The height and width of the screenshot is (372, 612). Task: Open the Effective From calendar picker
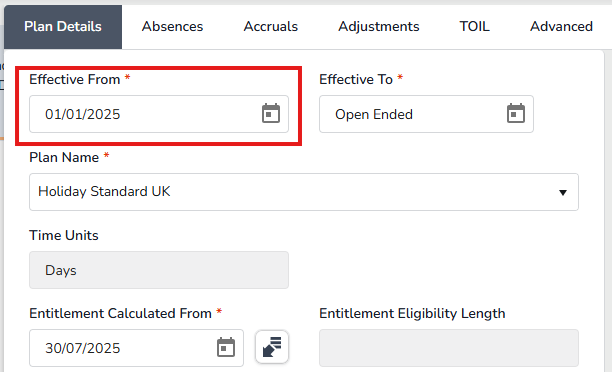270,114
